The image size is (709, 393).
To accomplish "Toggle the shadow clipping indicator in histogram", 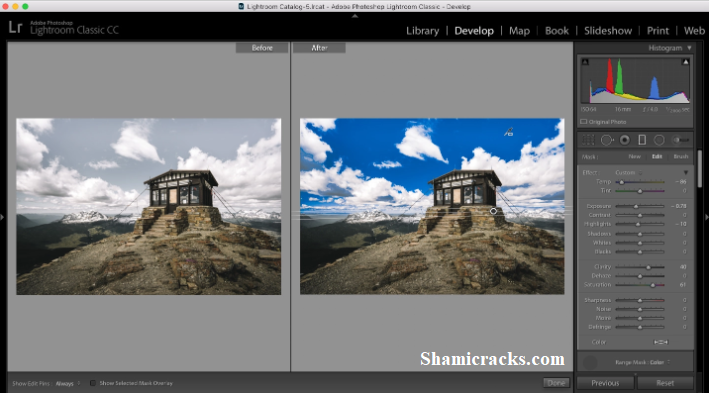I will 585,62.
